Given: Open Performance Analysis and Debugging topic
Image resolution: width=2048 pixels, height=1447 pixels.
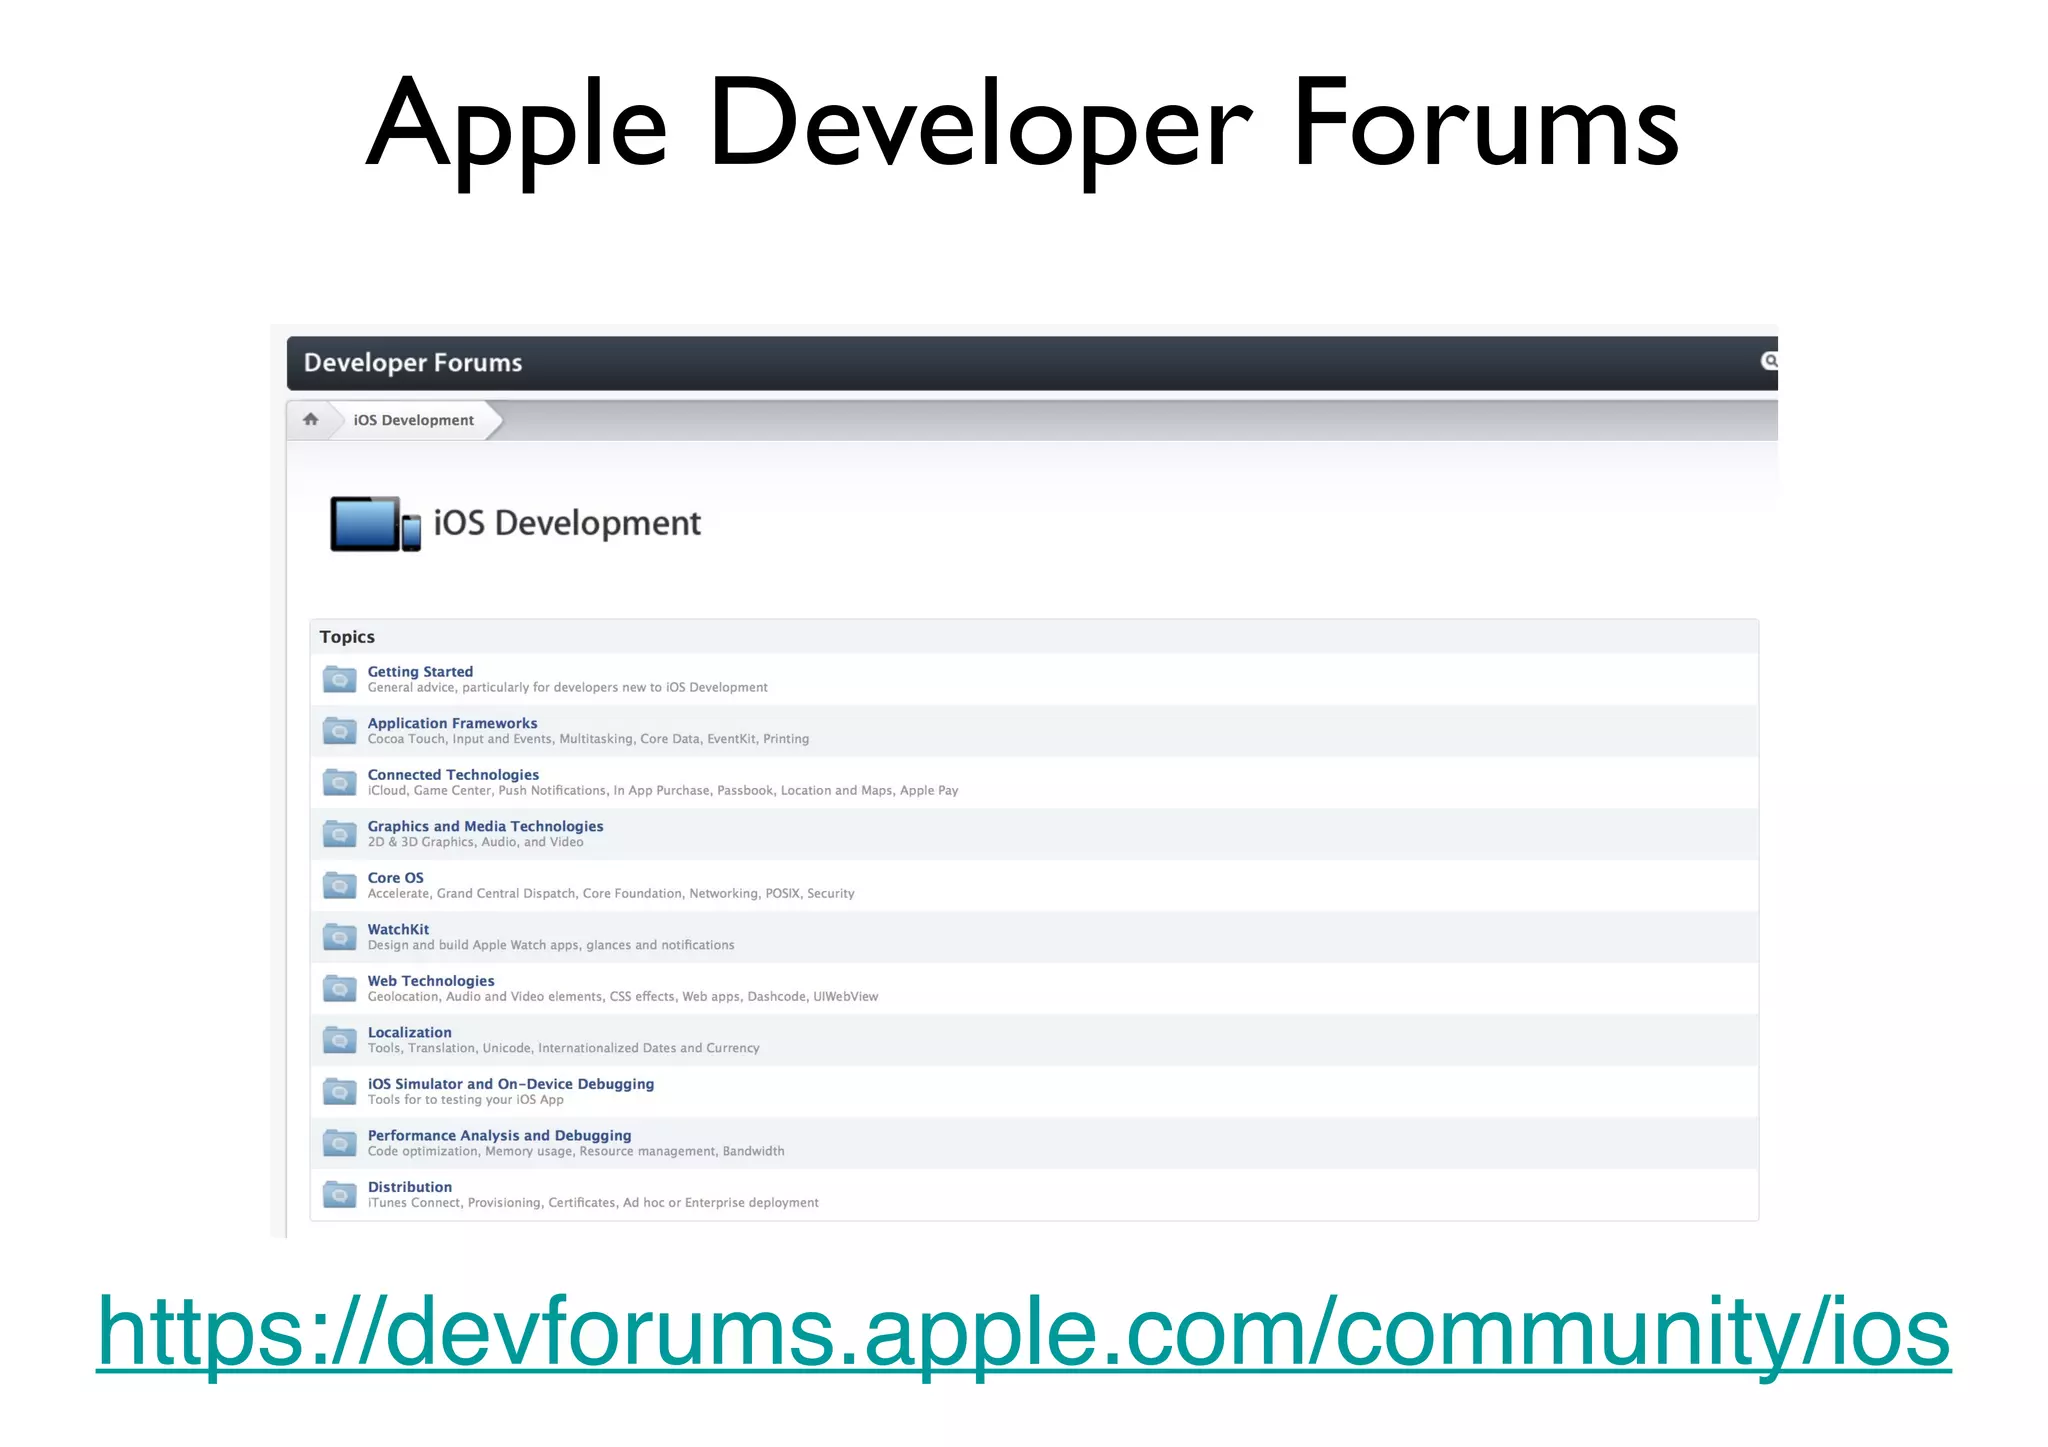Looking at the screenshot, I should (499, 1135).
